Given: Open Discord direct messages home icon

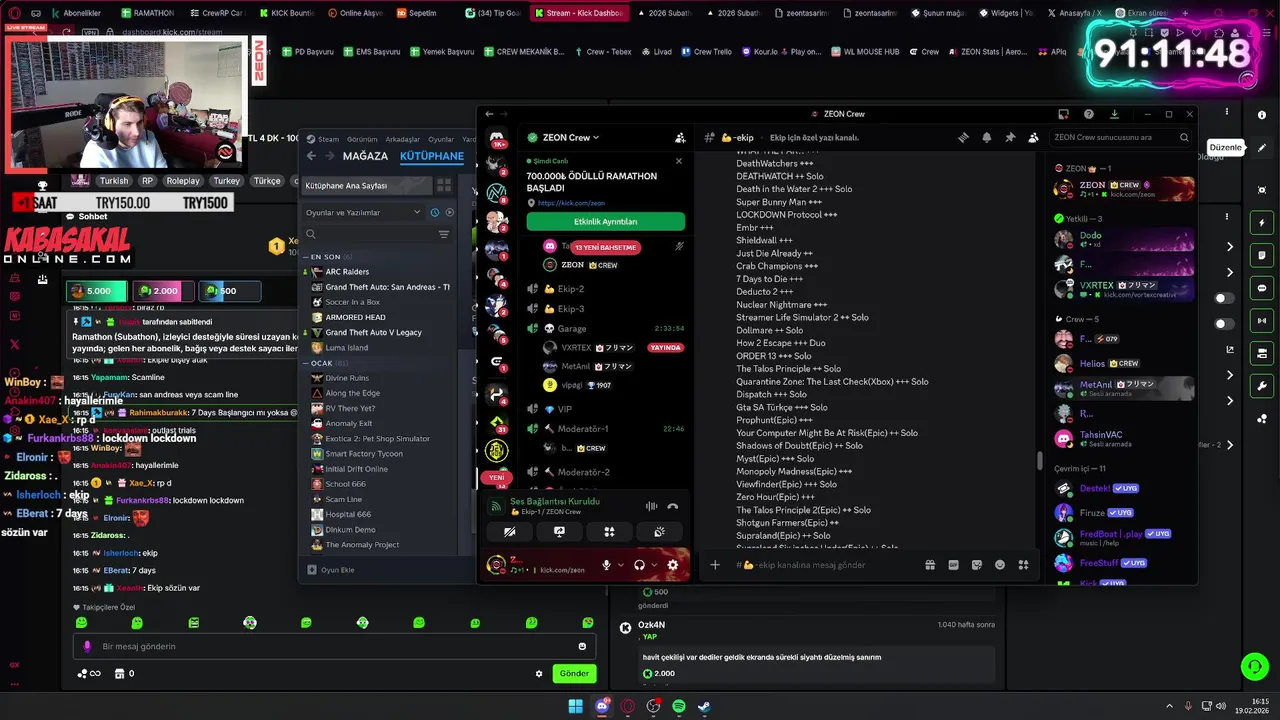Looking at the screenshot, I should 496,137.
